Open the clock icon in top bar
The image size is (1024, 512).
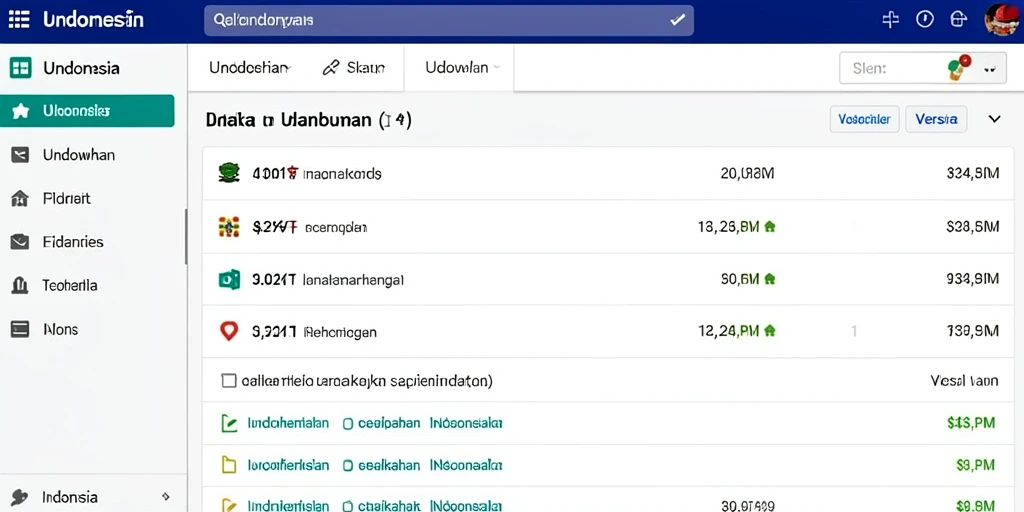point(925,20)
